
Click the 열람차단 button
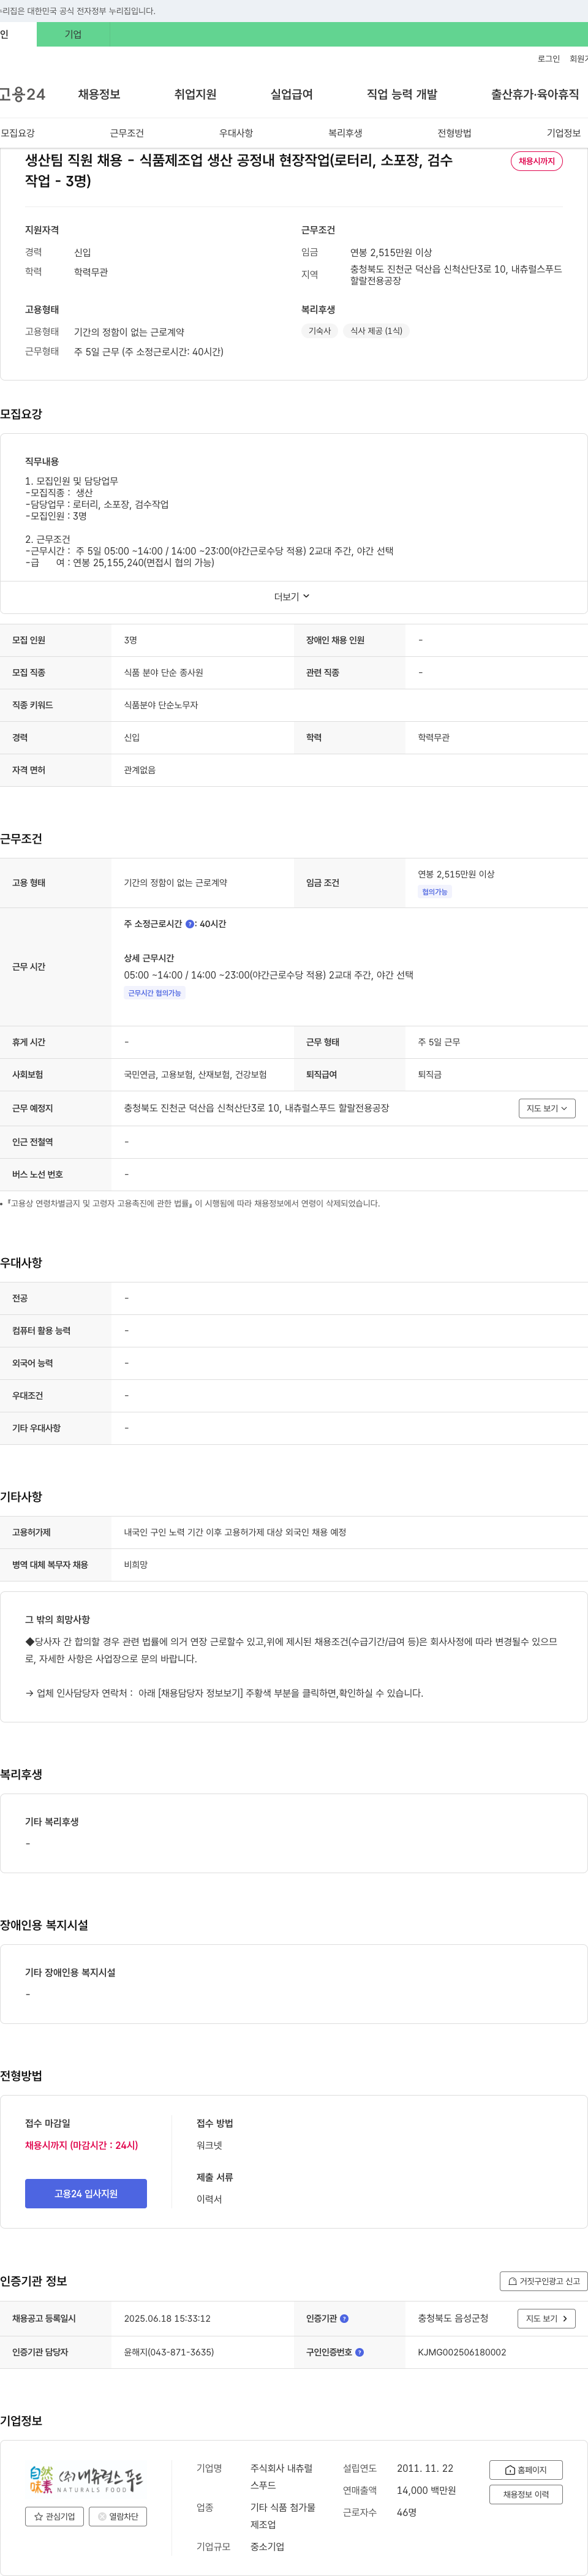click(118, 2517)
